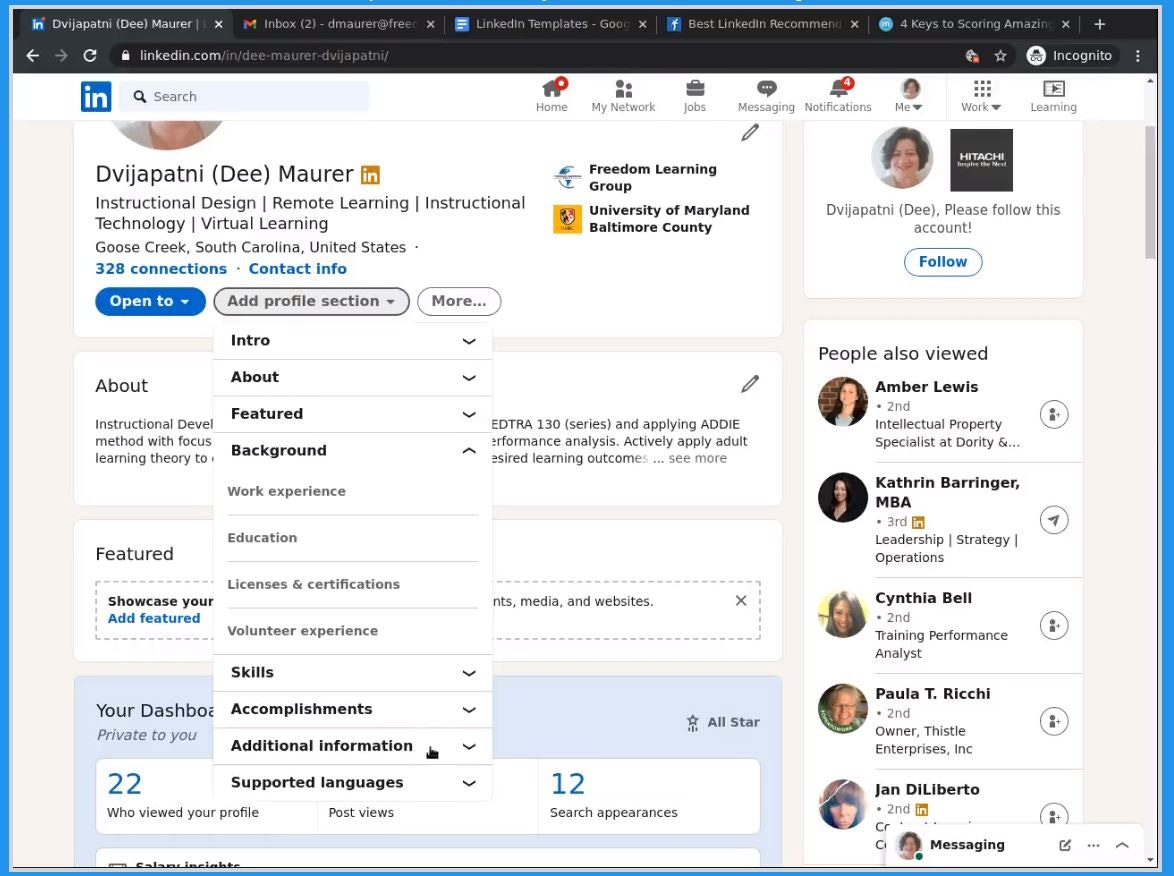Viewport: 1174px width, 876px height.
Task: Switch to 4 Keys to Scoring tab
Action: 974,24
